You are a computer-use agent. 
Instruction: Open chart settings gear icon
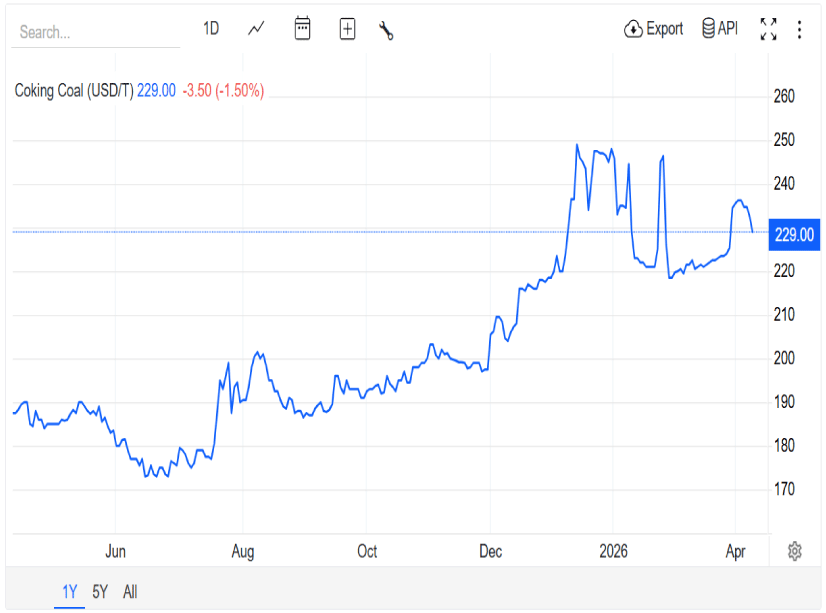click(x=795, y=551)
